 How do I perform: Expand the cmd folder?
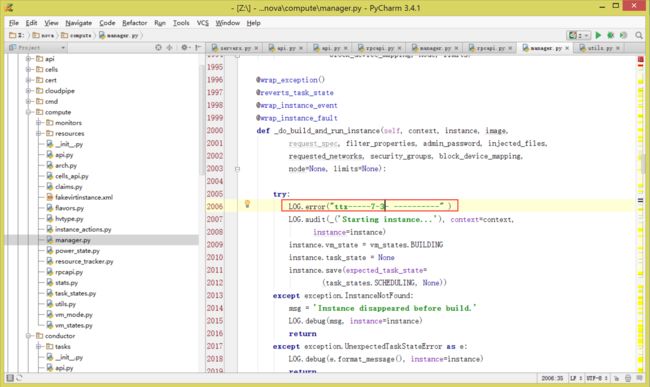click(28, 102)
